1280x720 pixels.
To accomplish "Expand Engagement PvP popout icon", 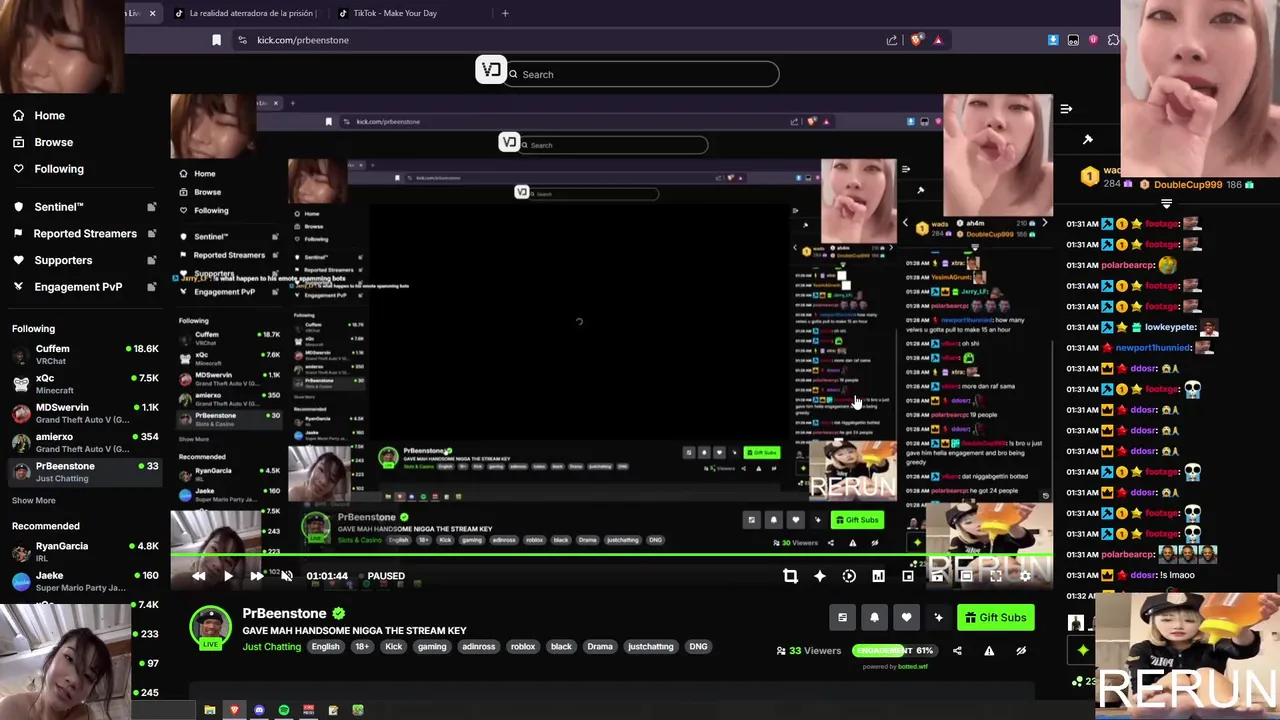I will (152, 286).
